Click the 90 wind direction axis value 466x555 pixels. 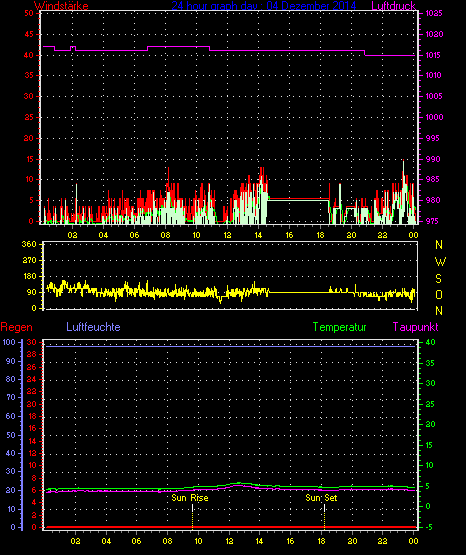point(32,292)
